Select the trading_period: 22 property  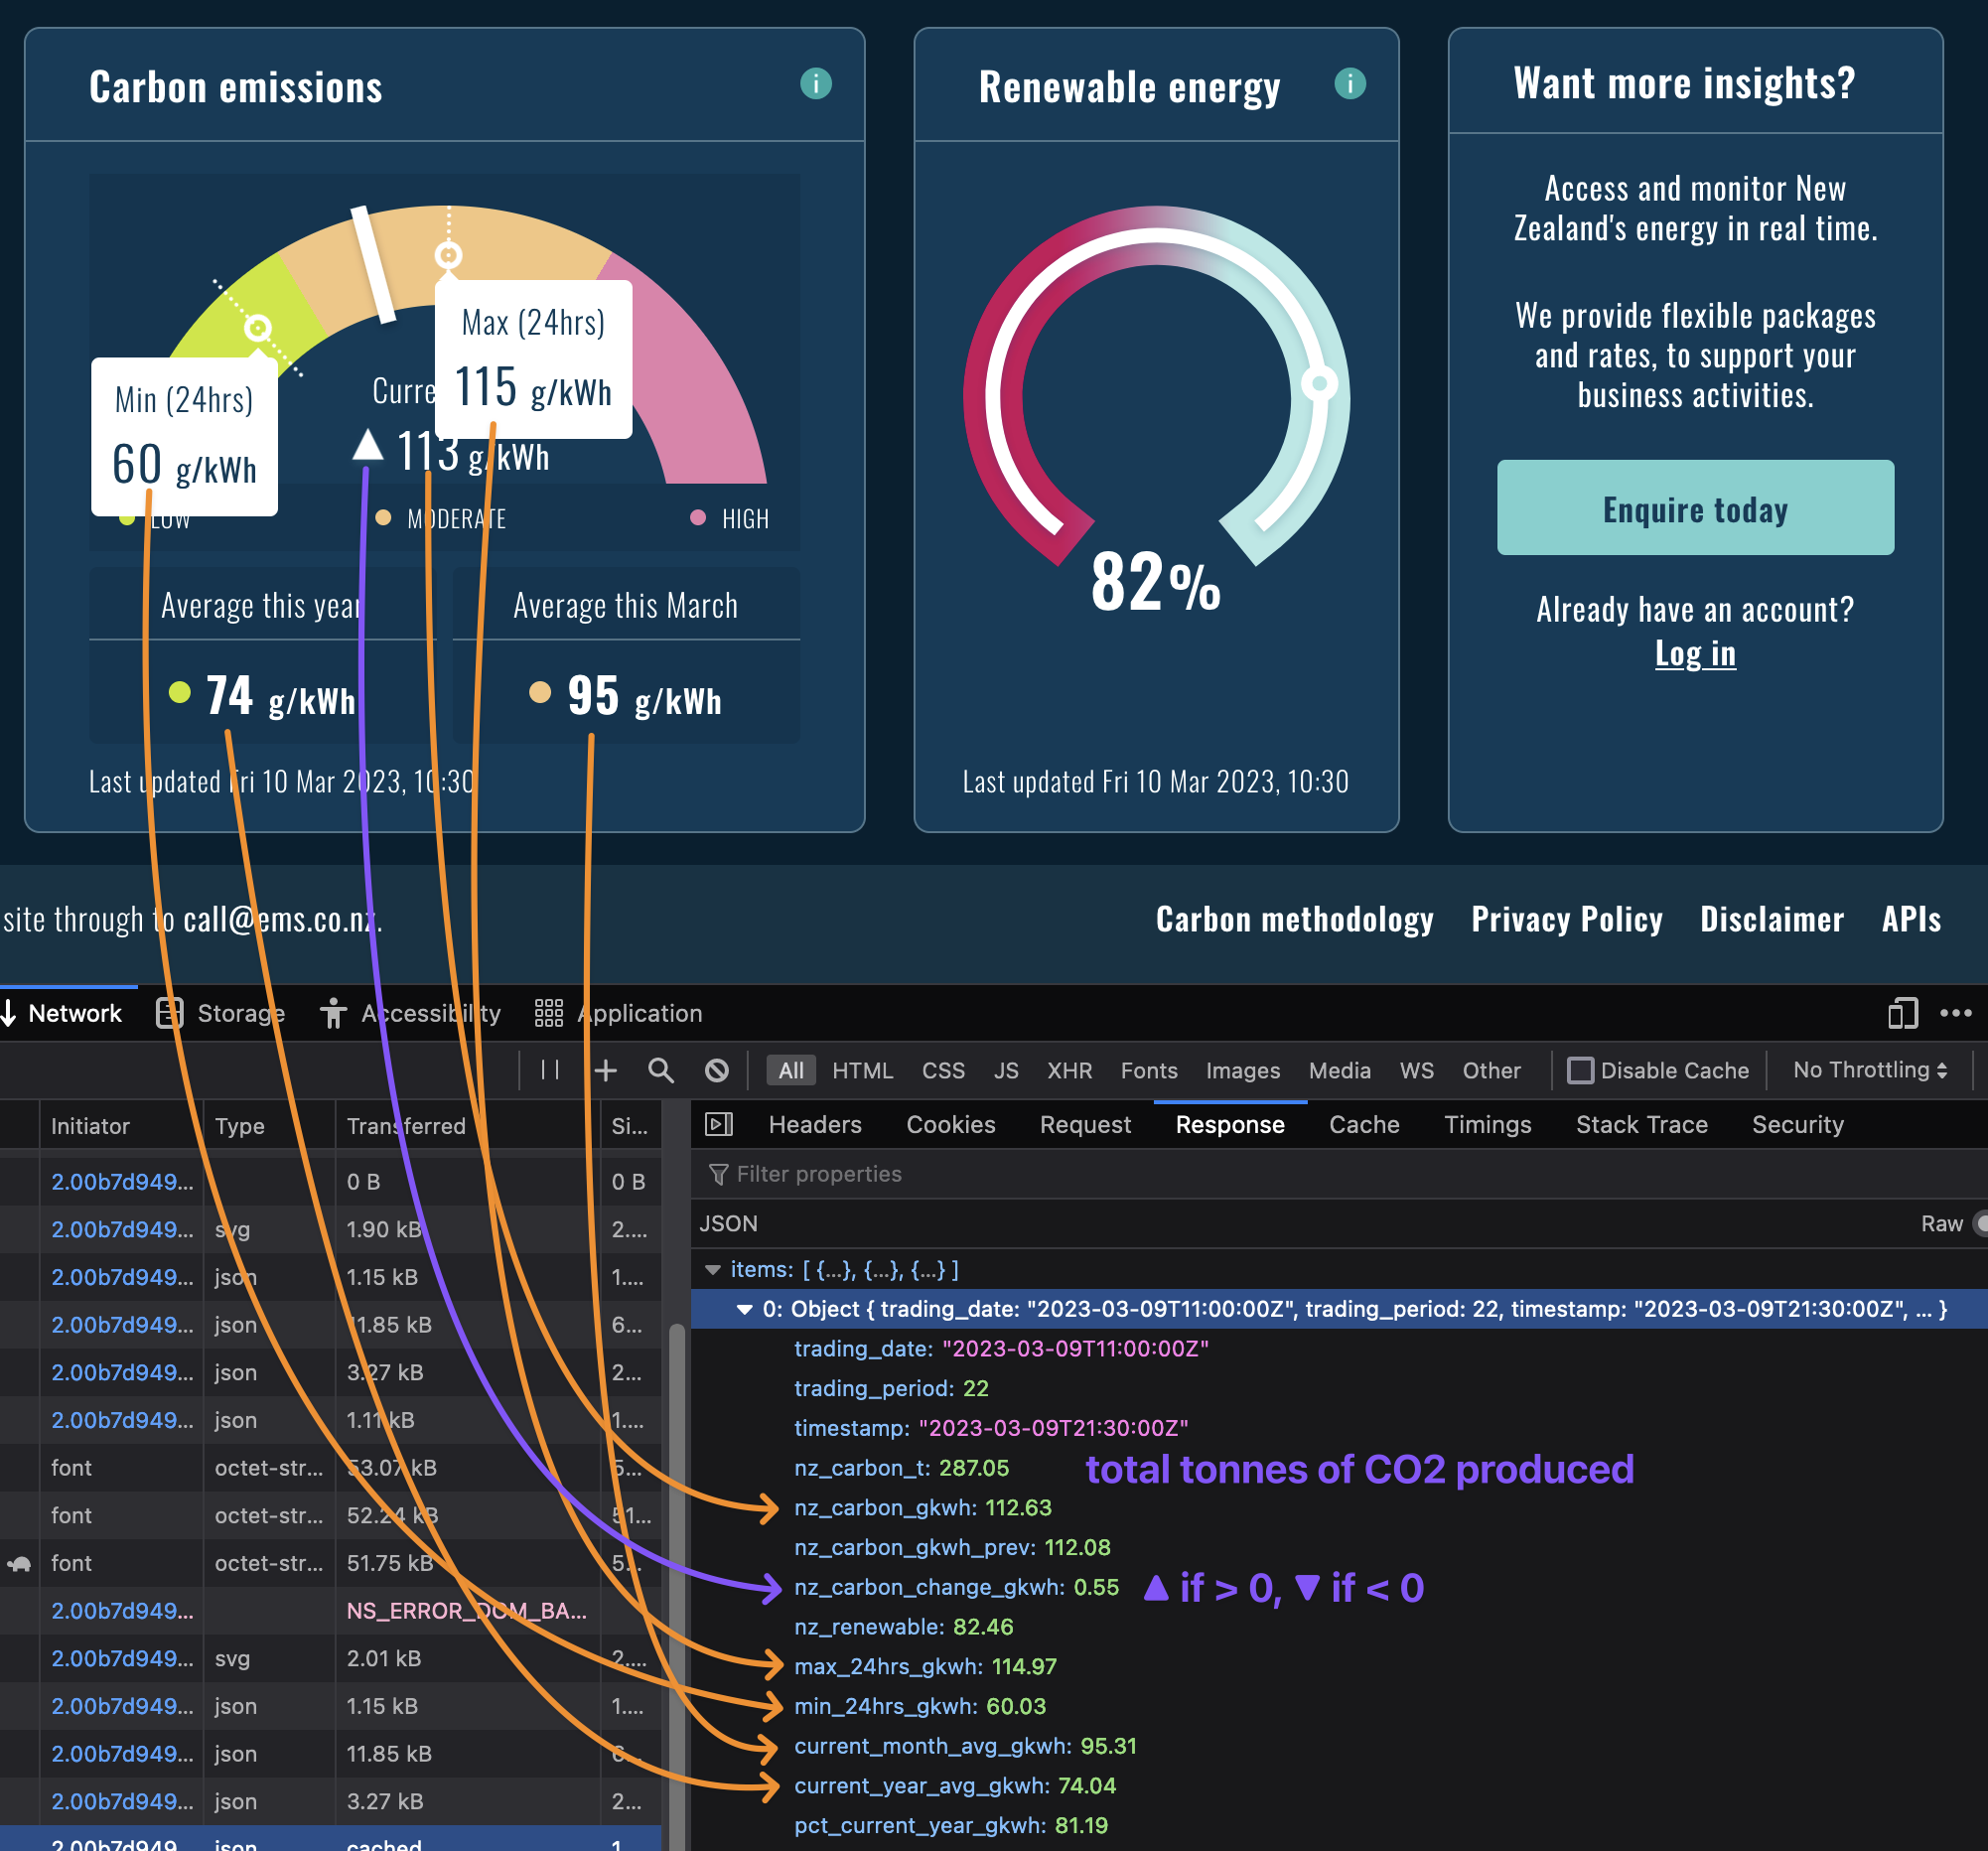[891, 1389]
